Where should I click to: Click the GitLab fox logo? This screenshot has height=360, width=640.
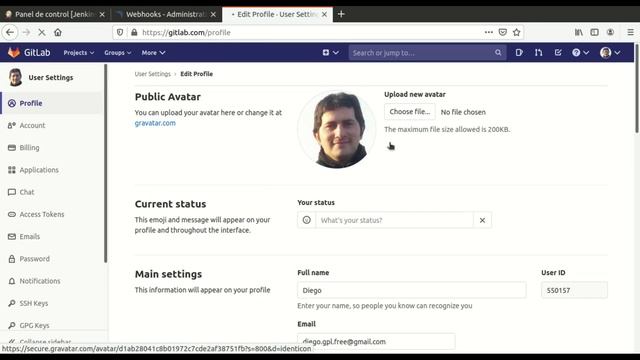pyautogui.click(x=14, y=53)
